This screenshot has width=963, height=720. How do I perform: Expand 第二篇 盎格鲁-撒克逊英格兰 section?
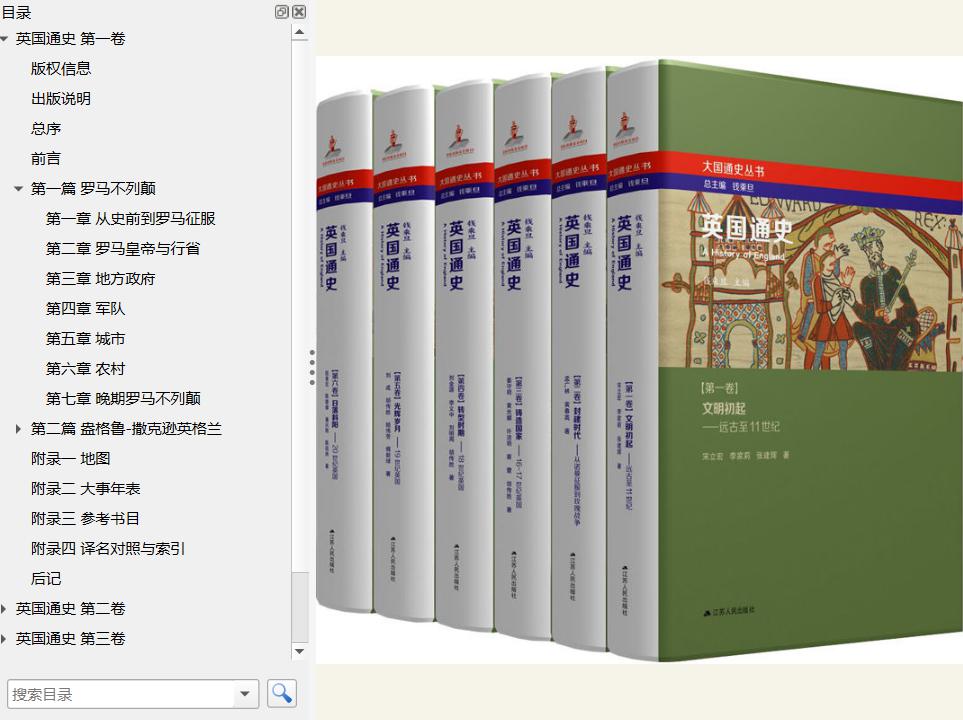coord(18,429)
